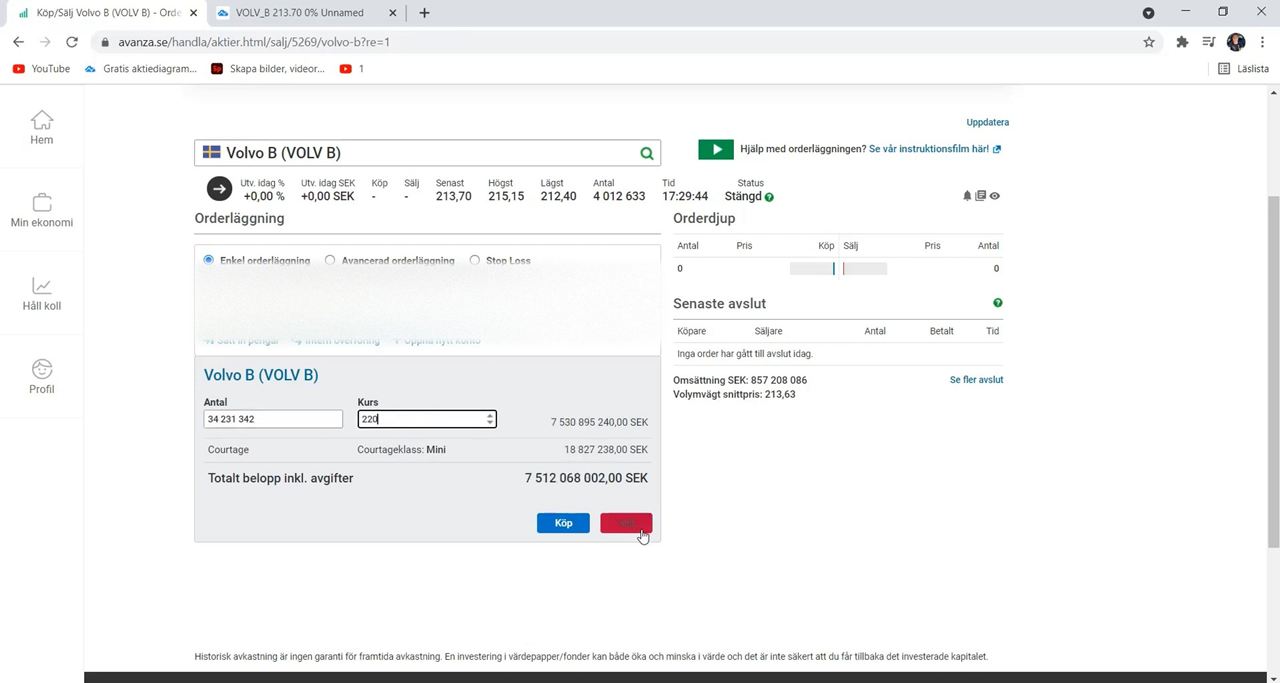This screenshot has width=1280, height=683.
Task: Click the Kurs field stepper arrows
Action: (490, 419)
